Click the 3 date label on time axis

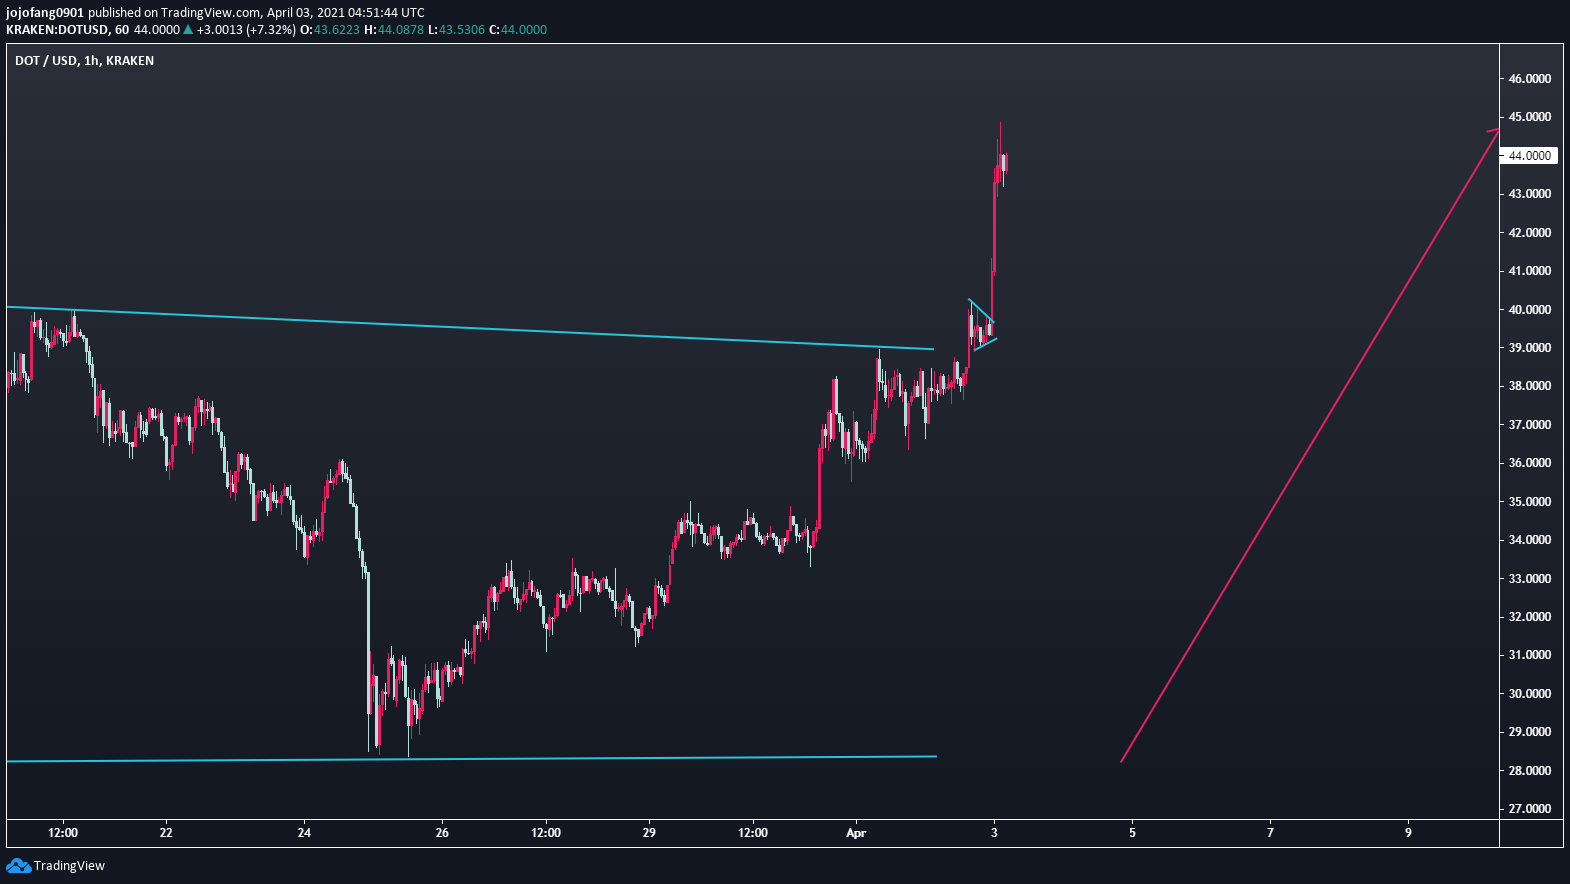pyautogui.click(x=994, y=833)
